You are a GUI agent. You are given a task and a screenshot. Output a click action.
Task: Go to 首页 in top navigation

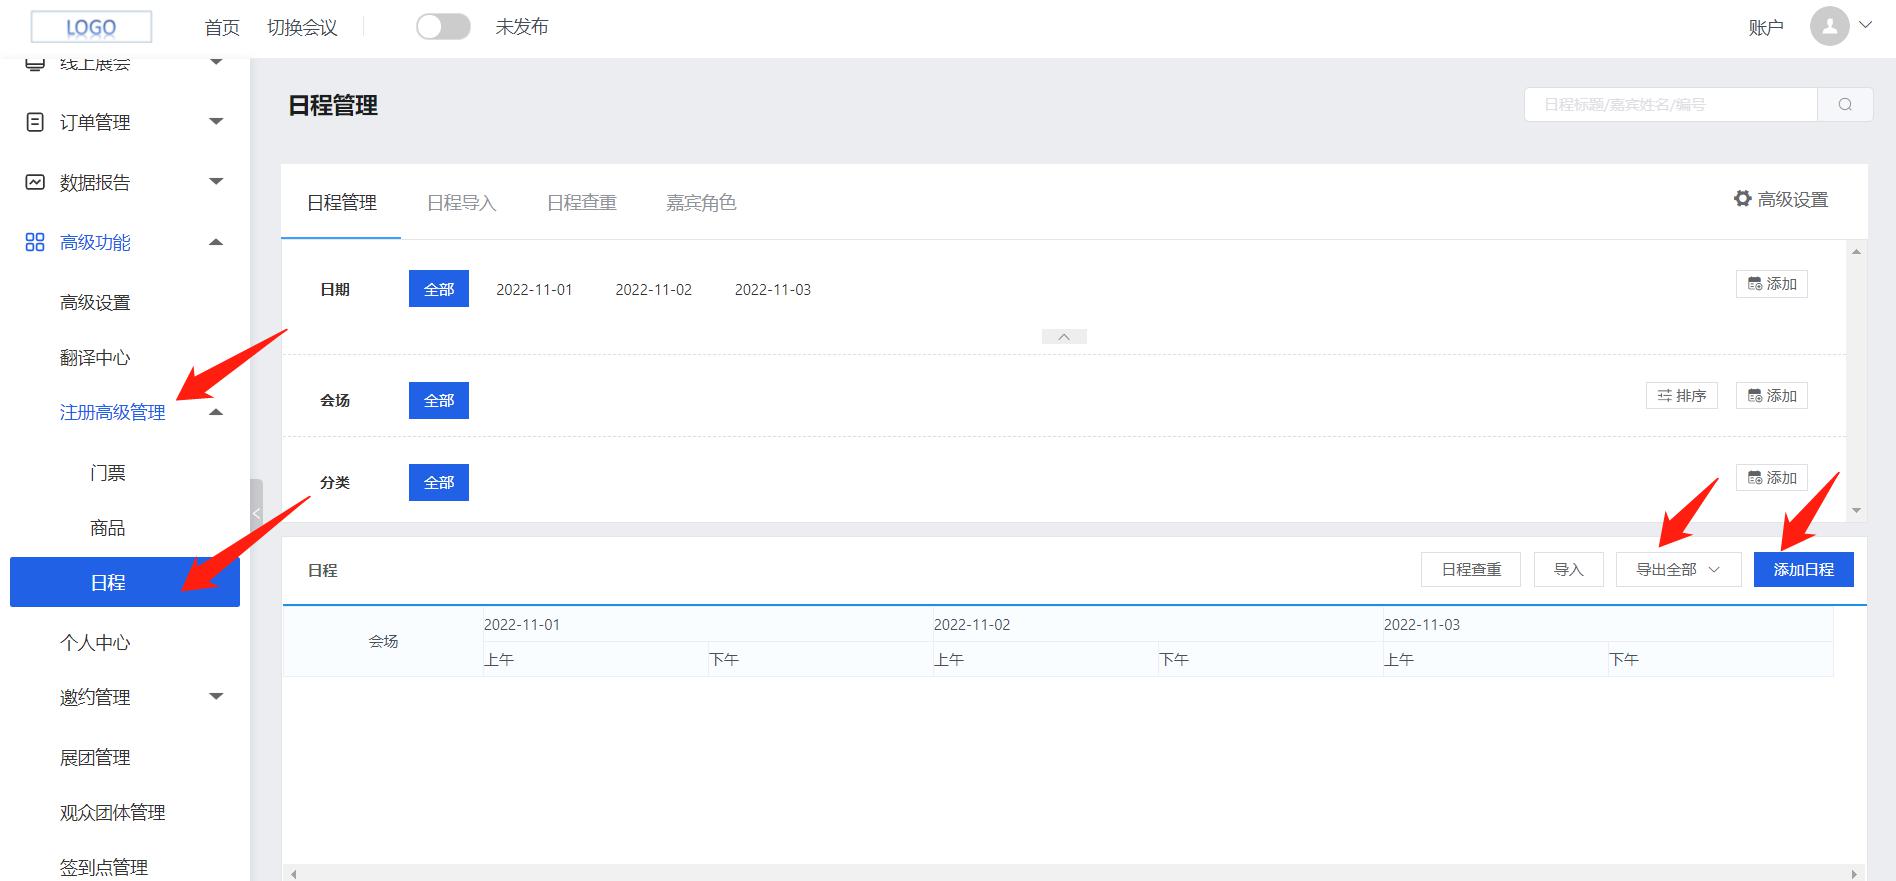click(x=222, y=28)
